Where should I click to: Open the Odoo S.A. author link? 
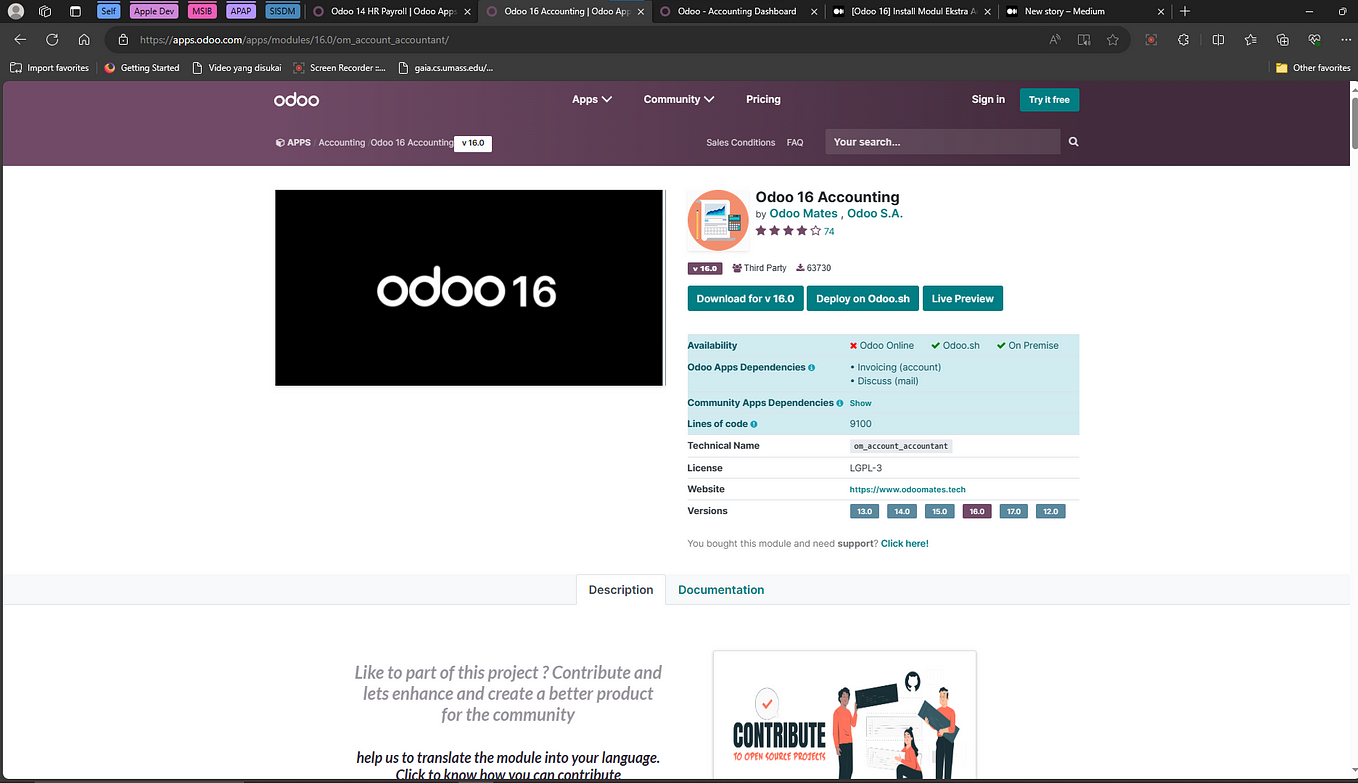point(875,213)
